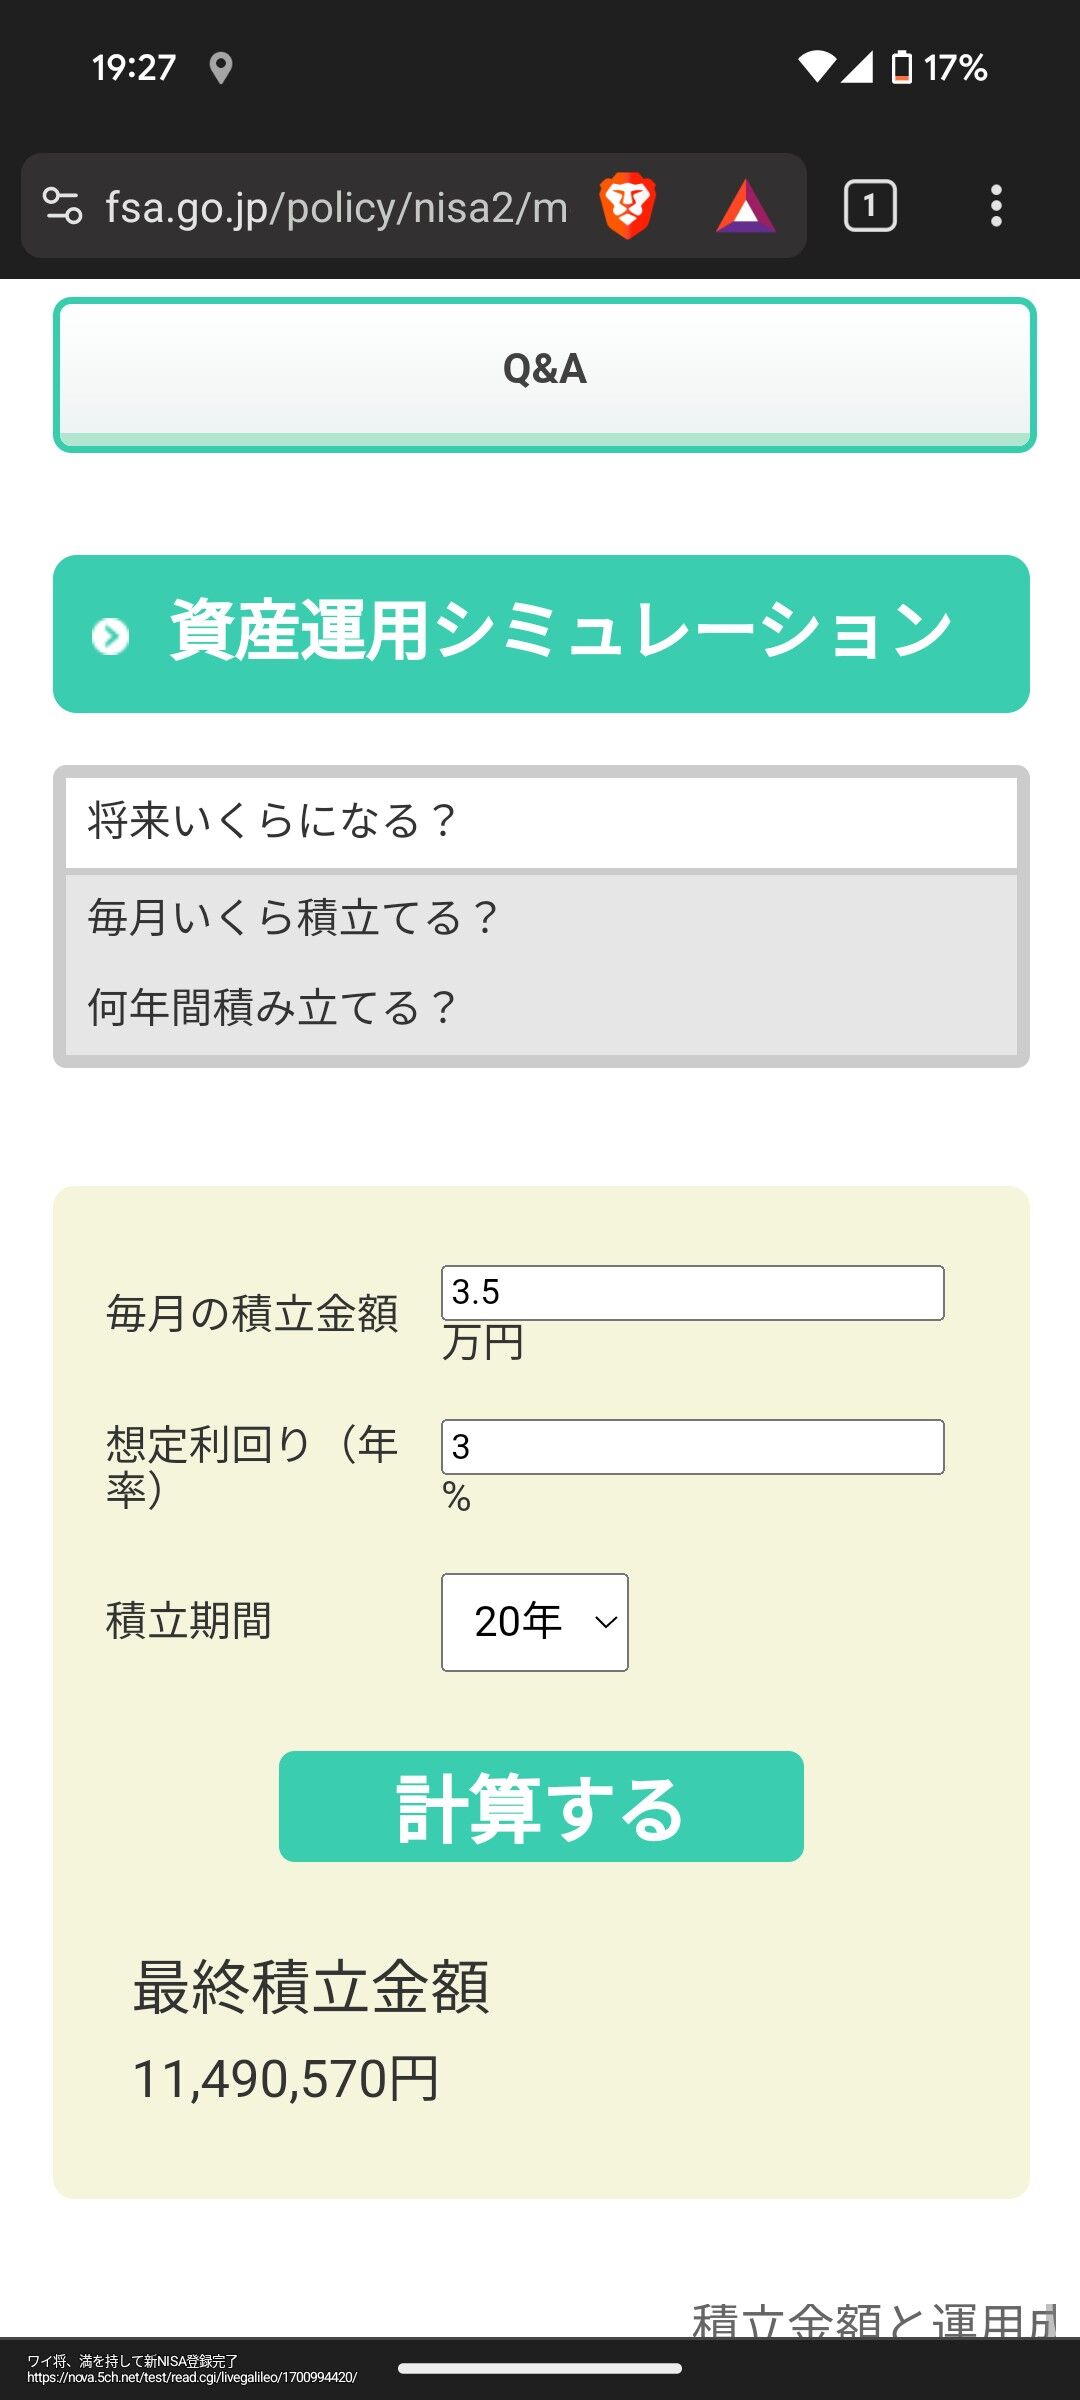1080x2400 pixels.
Task: Tap the URL text fsa.go.jp/policy/nisa2
Action: [x=336, y=208]
